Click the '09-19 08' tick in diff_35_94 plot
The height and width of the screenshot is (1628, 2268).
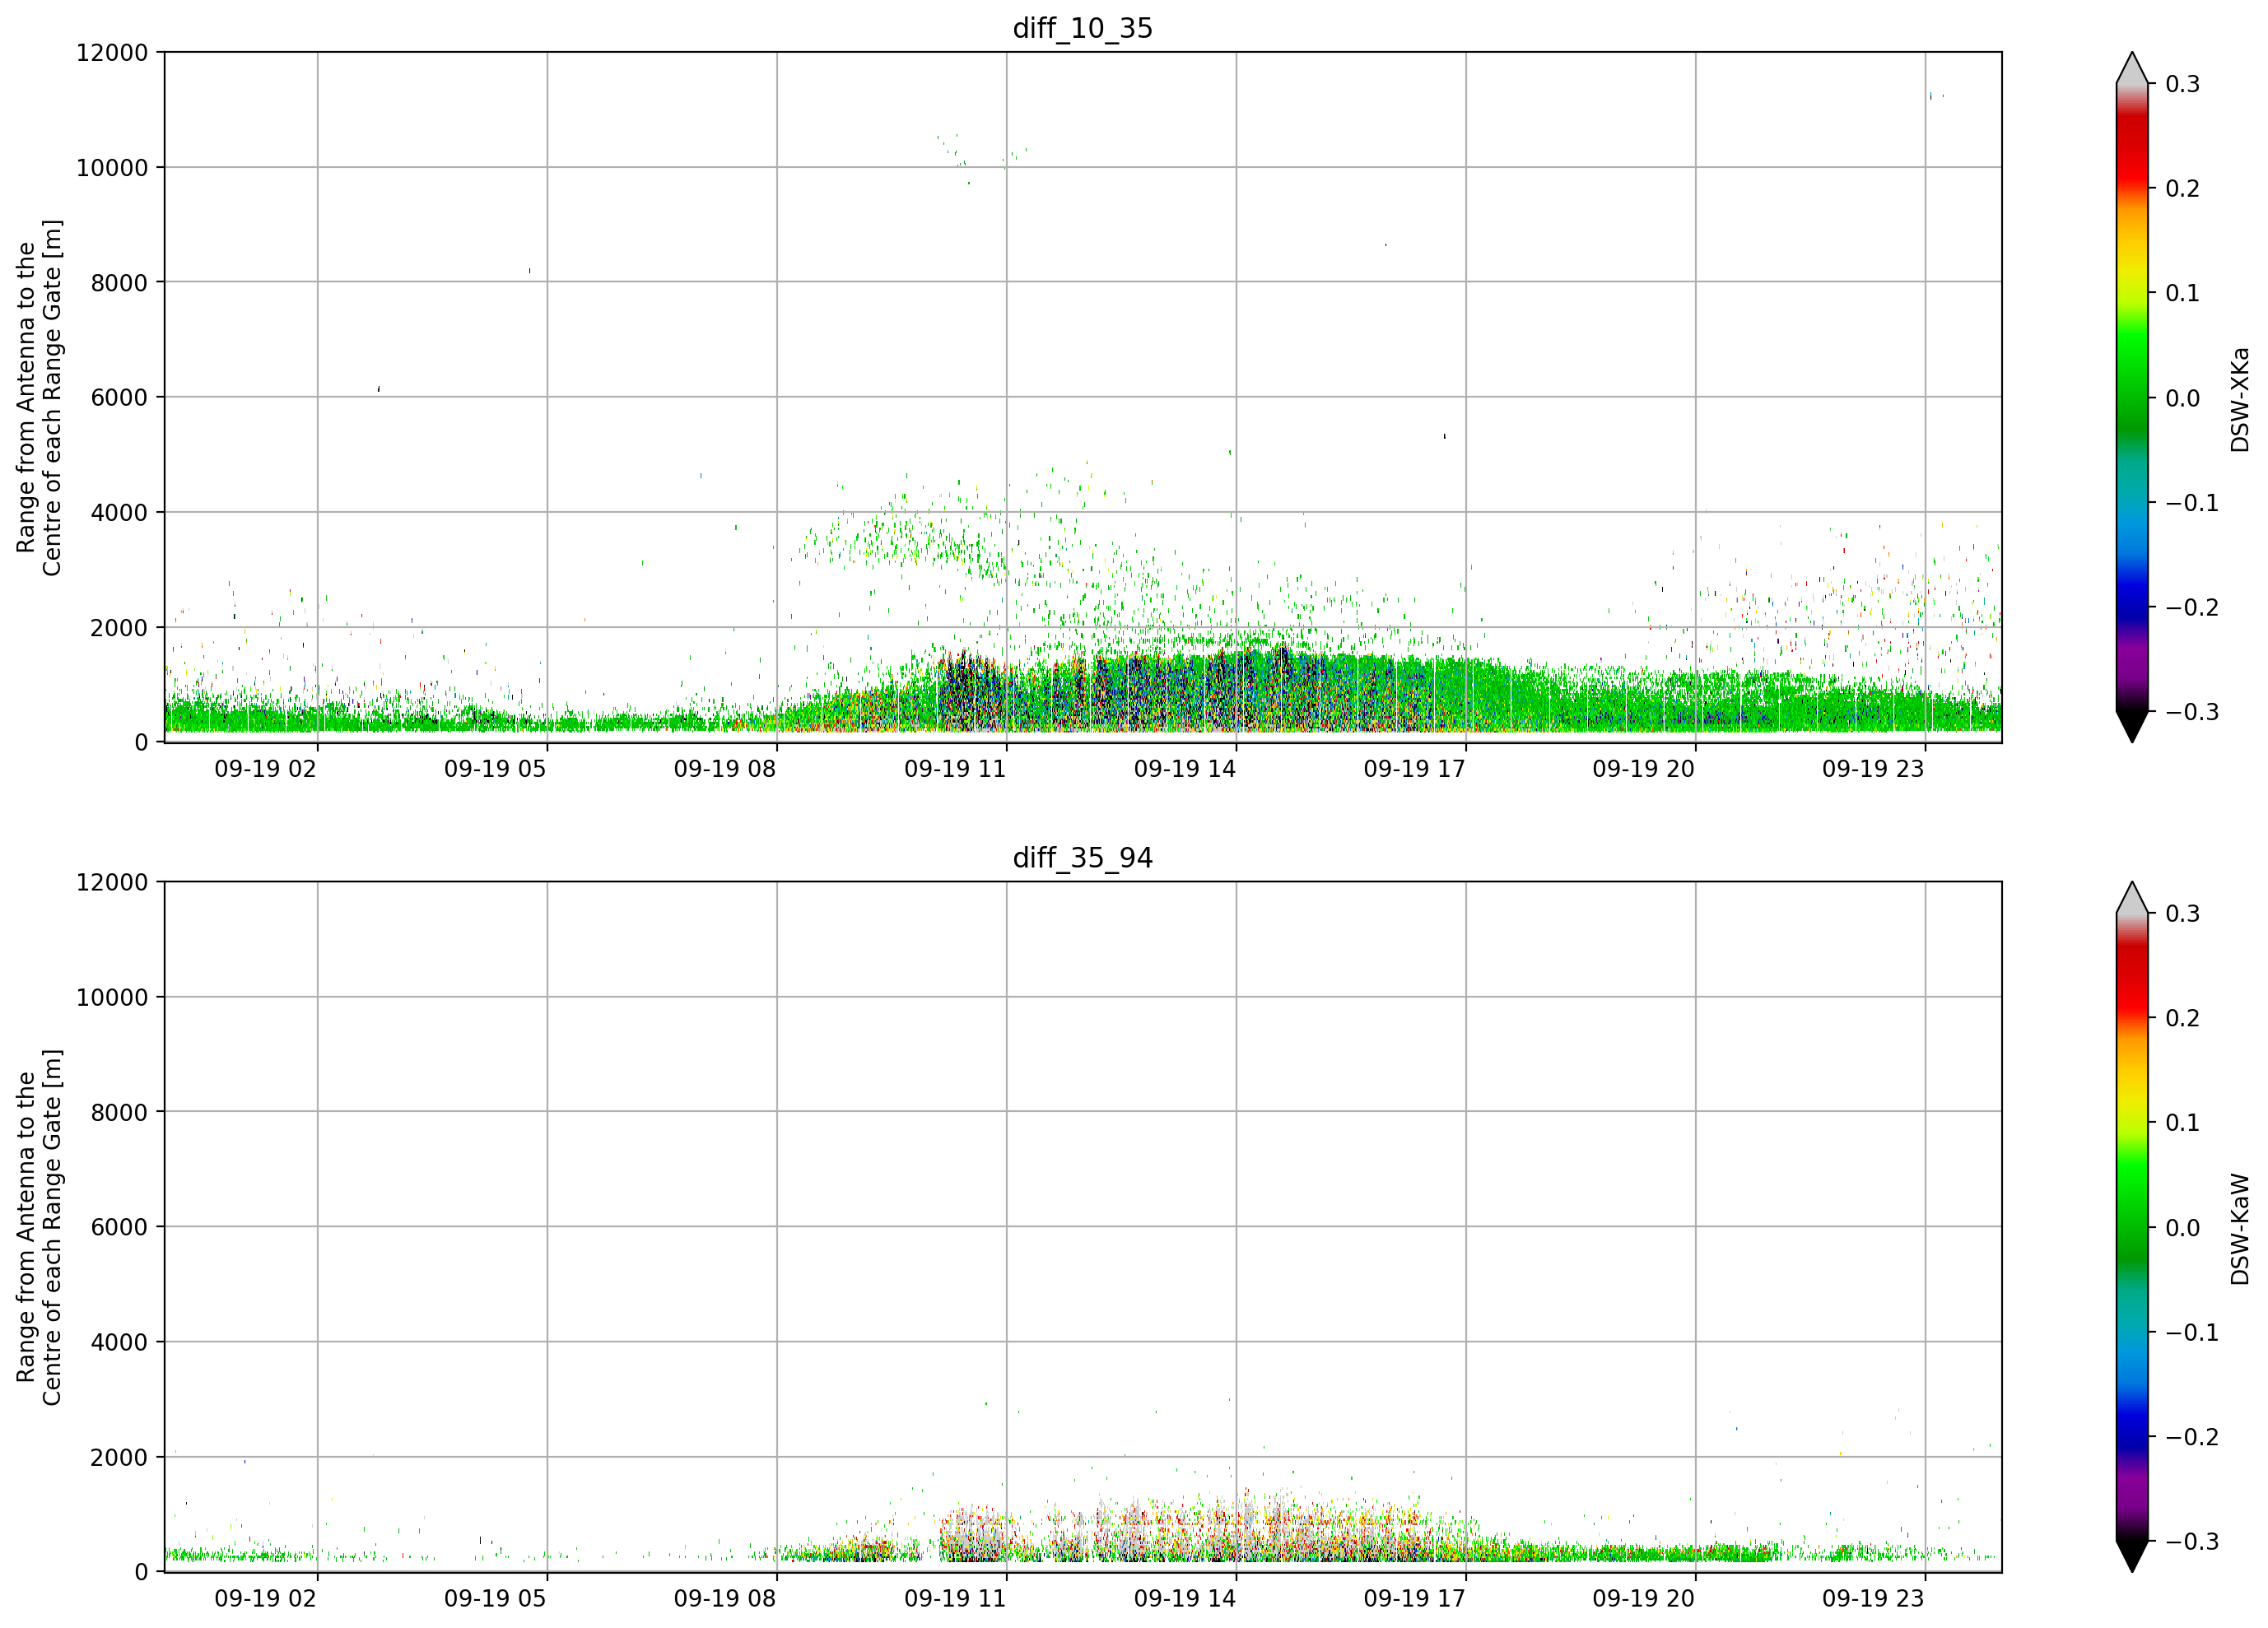pos(725,1598)
